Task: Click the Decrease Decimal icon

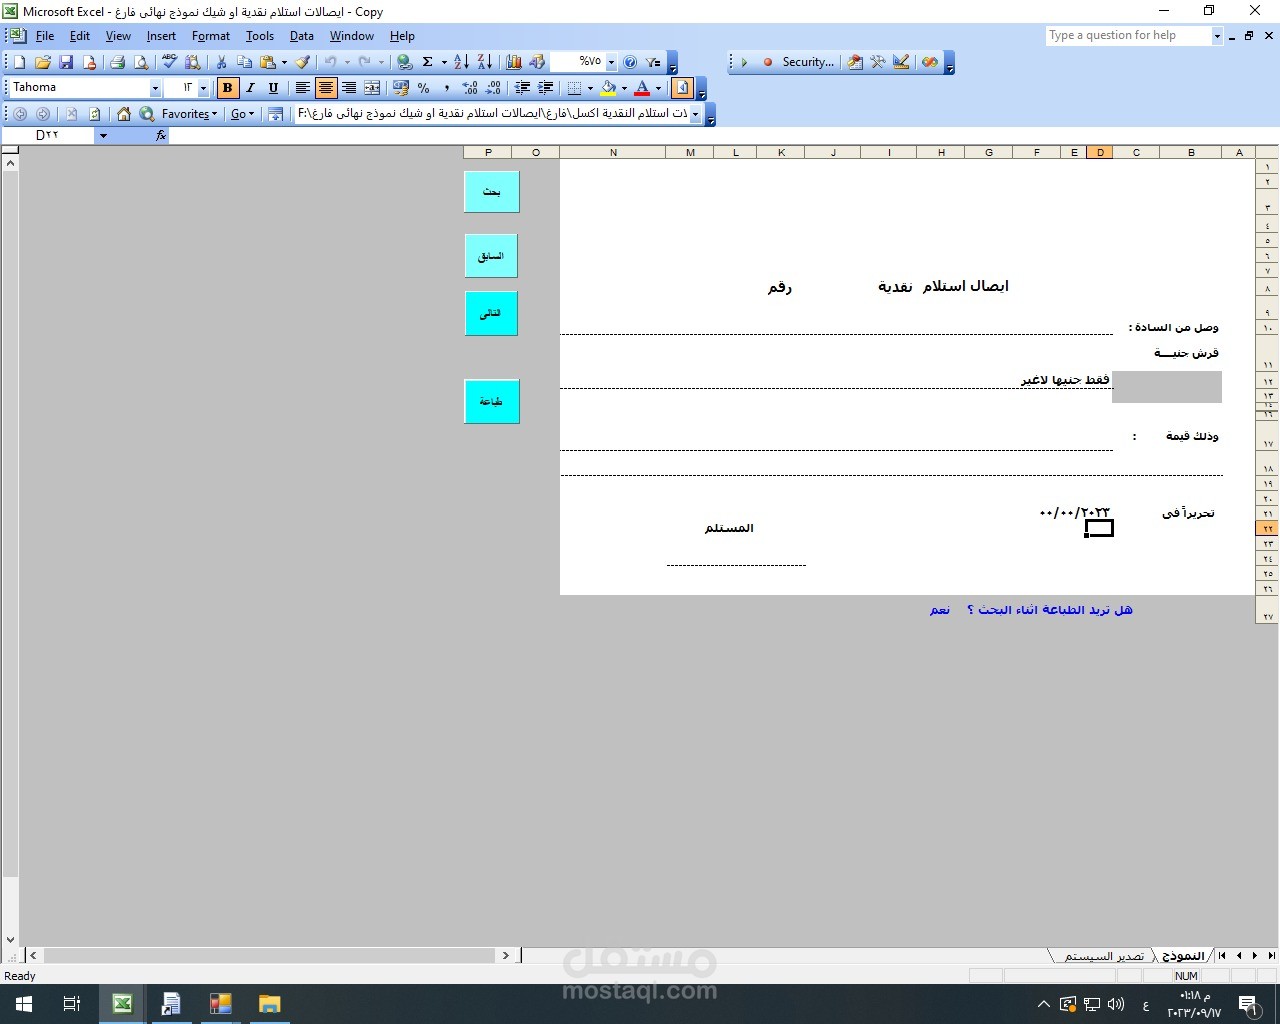Action: click(493, 88)
